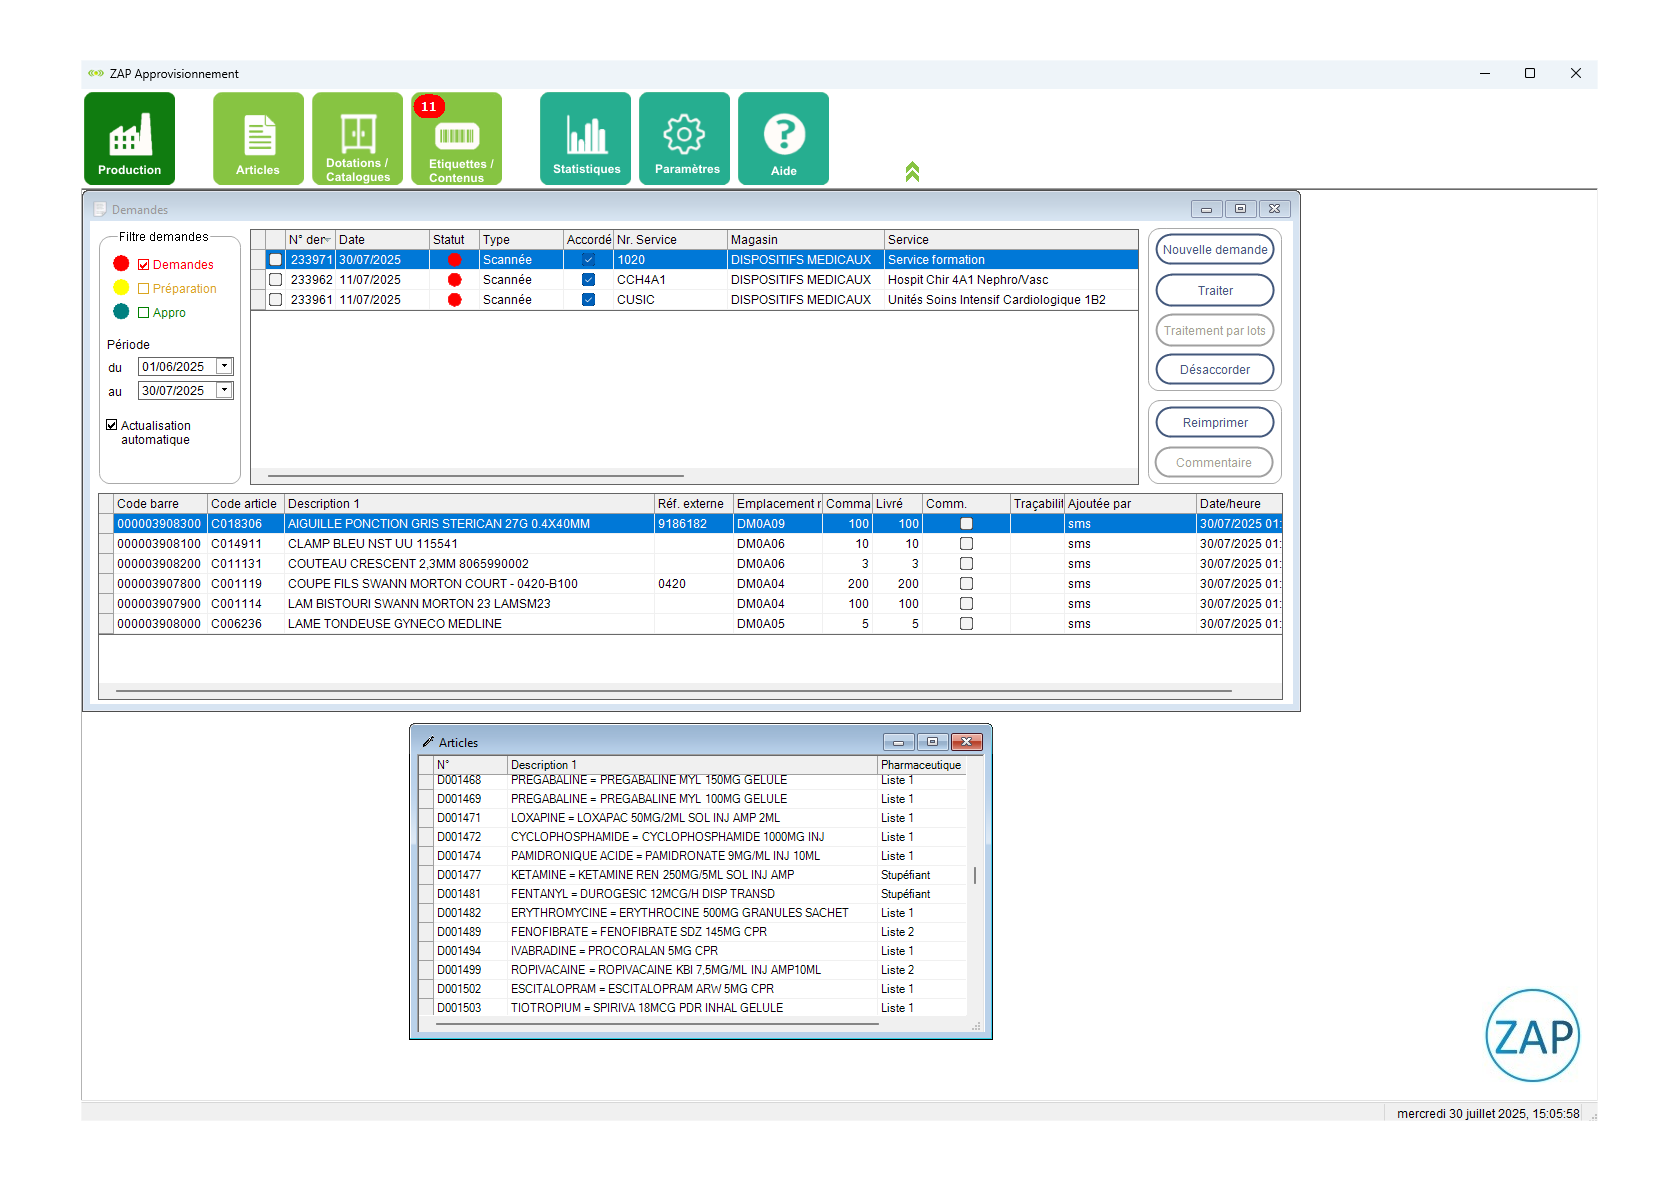This screenshot has height=1181, width=1680.
Task: Sort by N° demande column header
Action: coord(309,240)
